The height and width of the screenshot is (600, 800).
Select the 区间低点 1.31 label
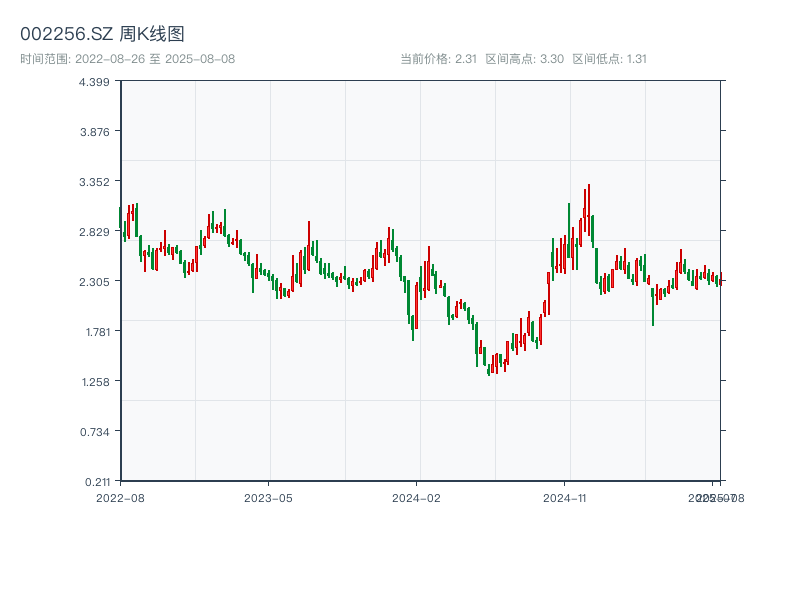pos(610,58)
